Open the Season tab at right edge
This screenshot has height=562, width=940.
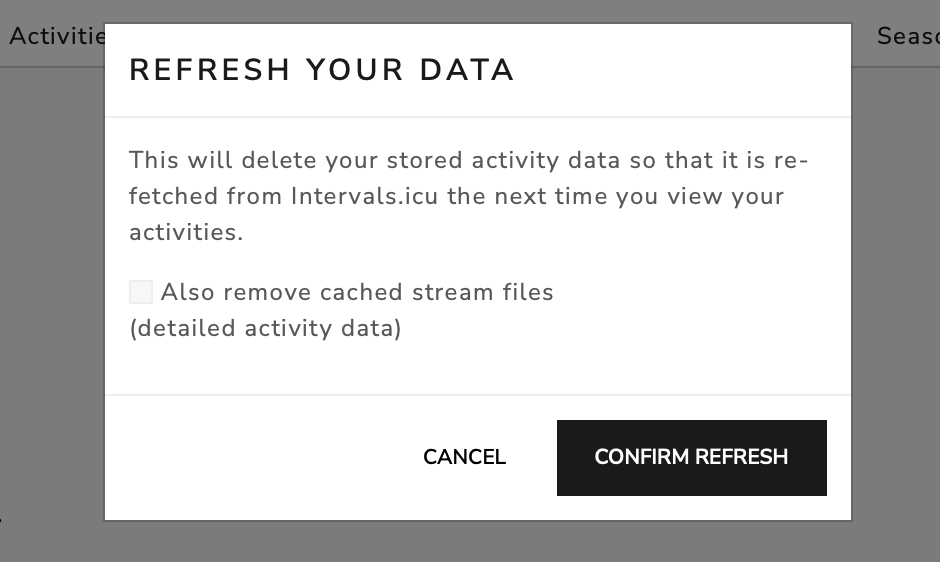tap(907, 36)
